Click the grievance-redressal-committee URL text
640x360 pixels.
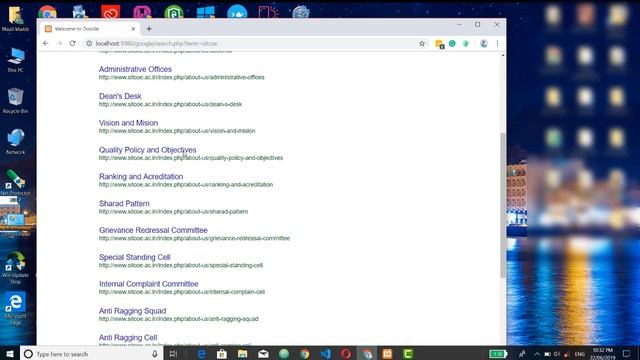coord(194,238)
